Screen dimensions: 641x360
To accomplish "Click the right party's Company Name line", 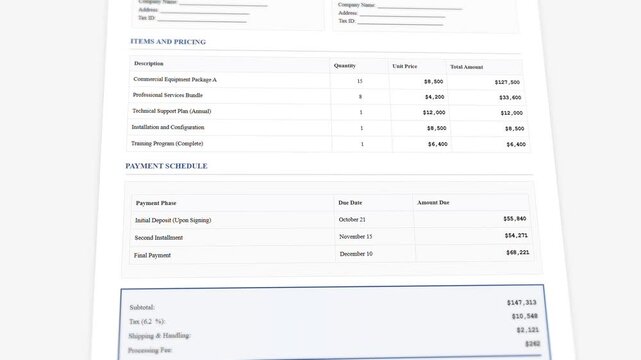I will pyautogui.click(x=400, y=6).
